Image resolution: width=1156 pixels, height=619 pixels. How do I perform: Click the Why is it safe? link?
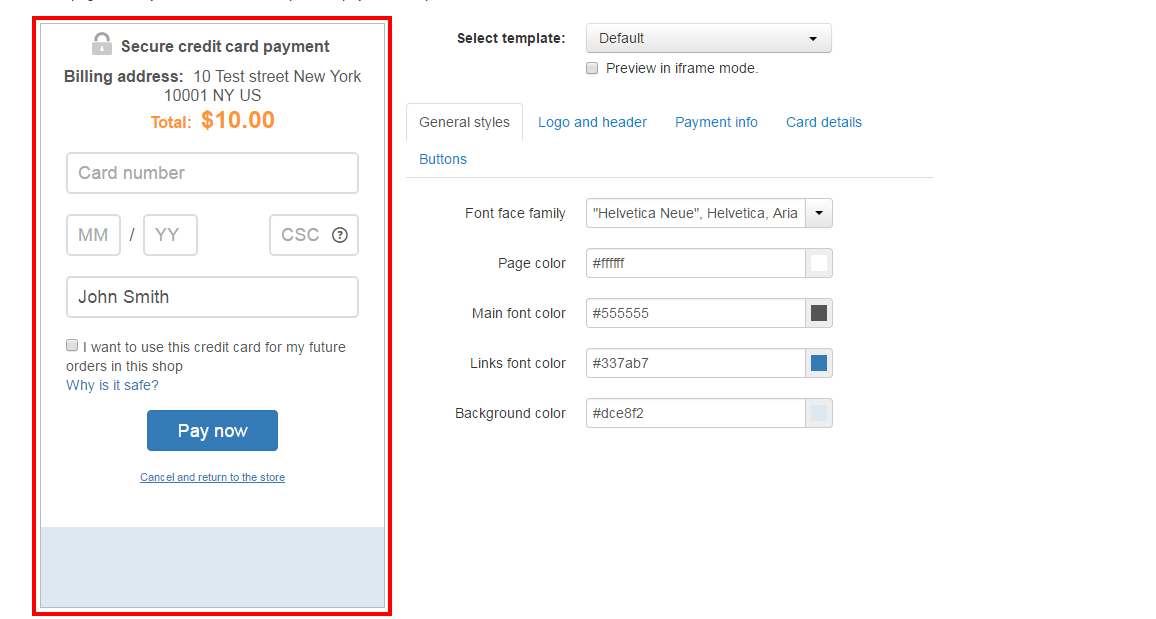point(112,385)
